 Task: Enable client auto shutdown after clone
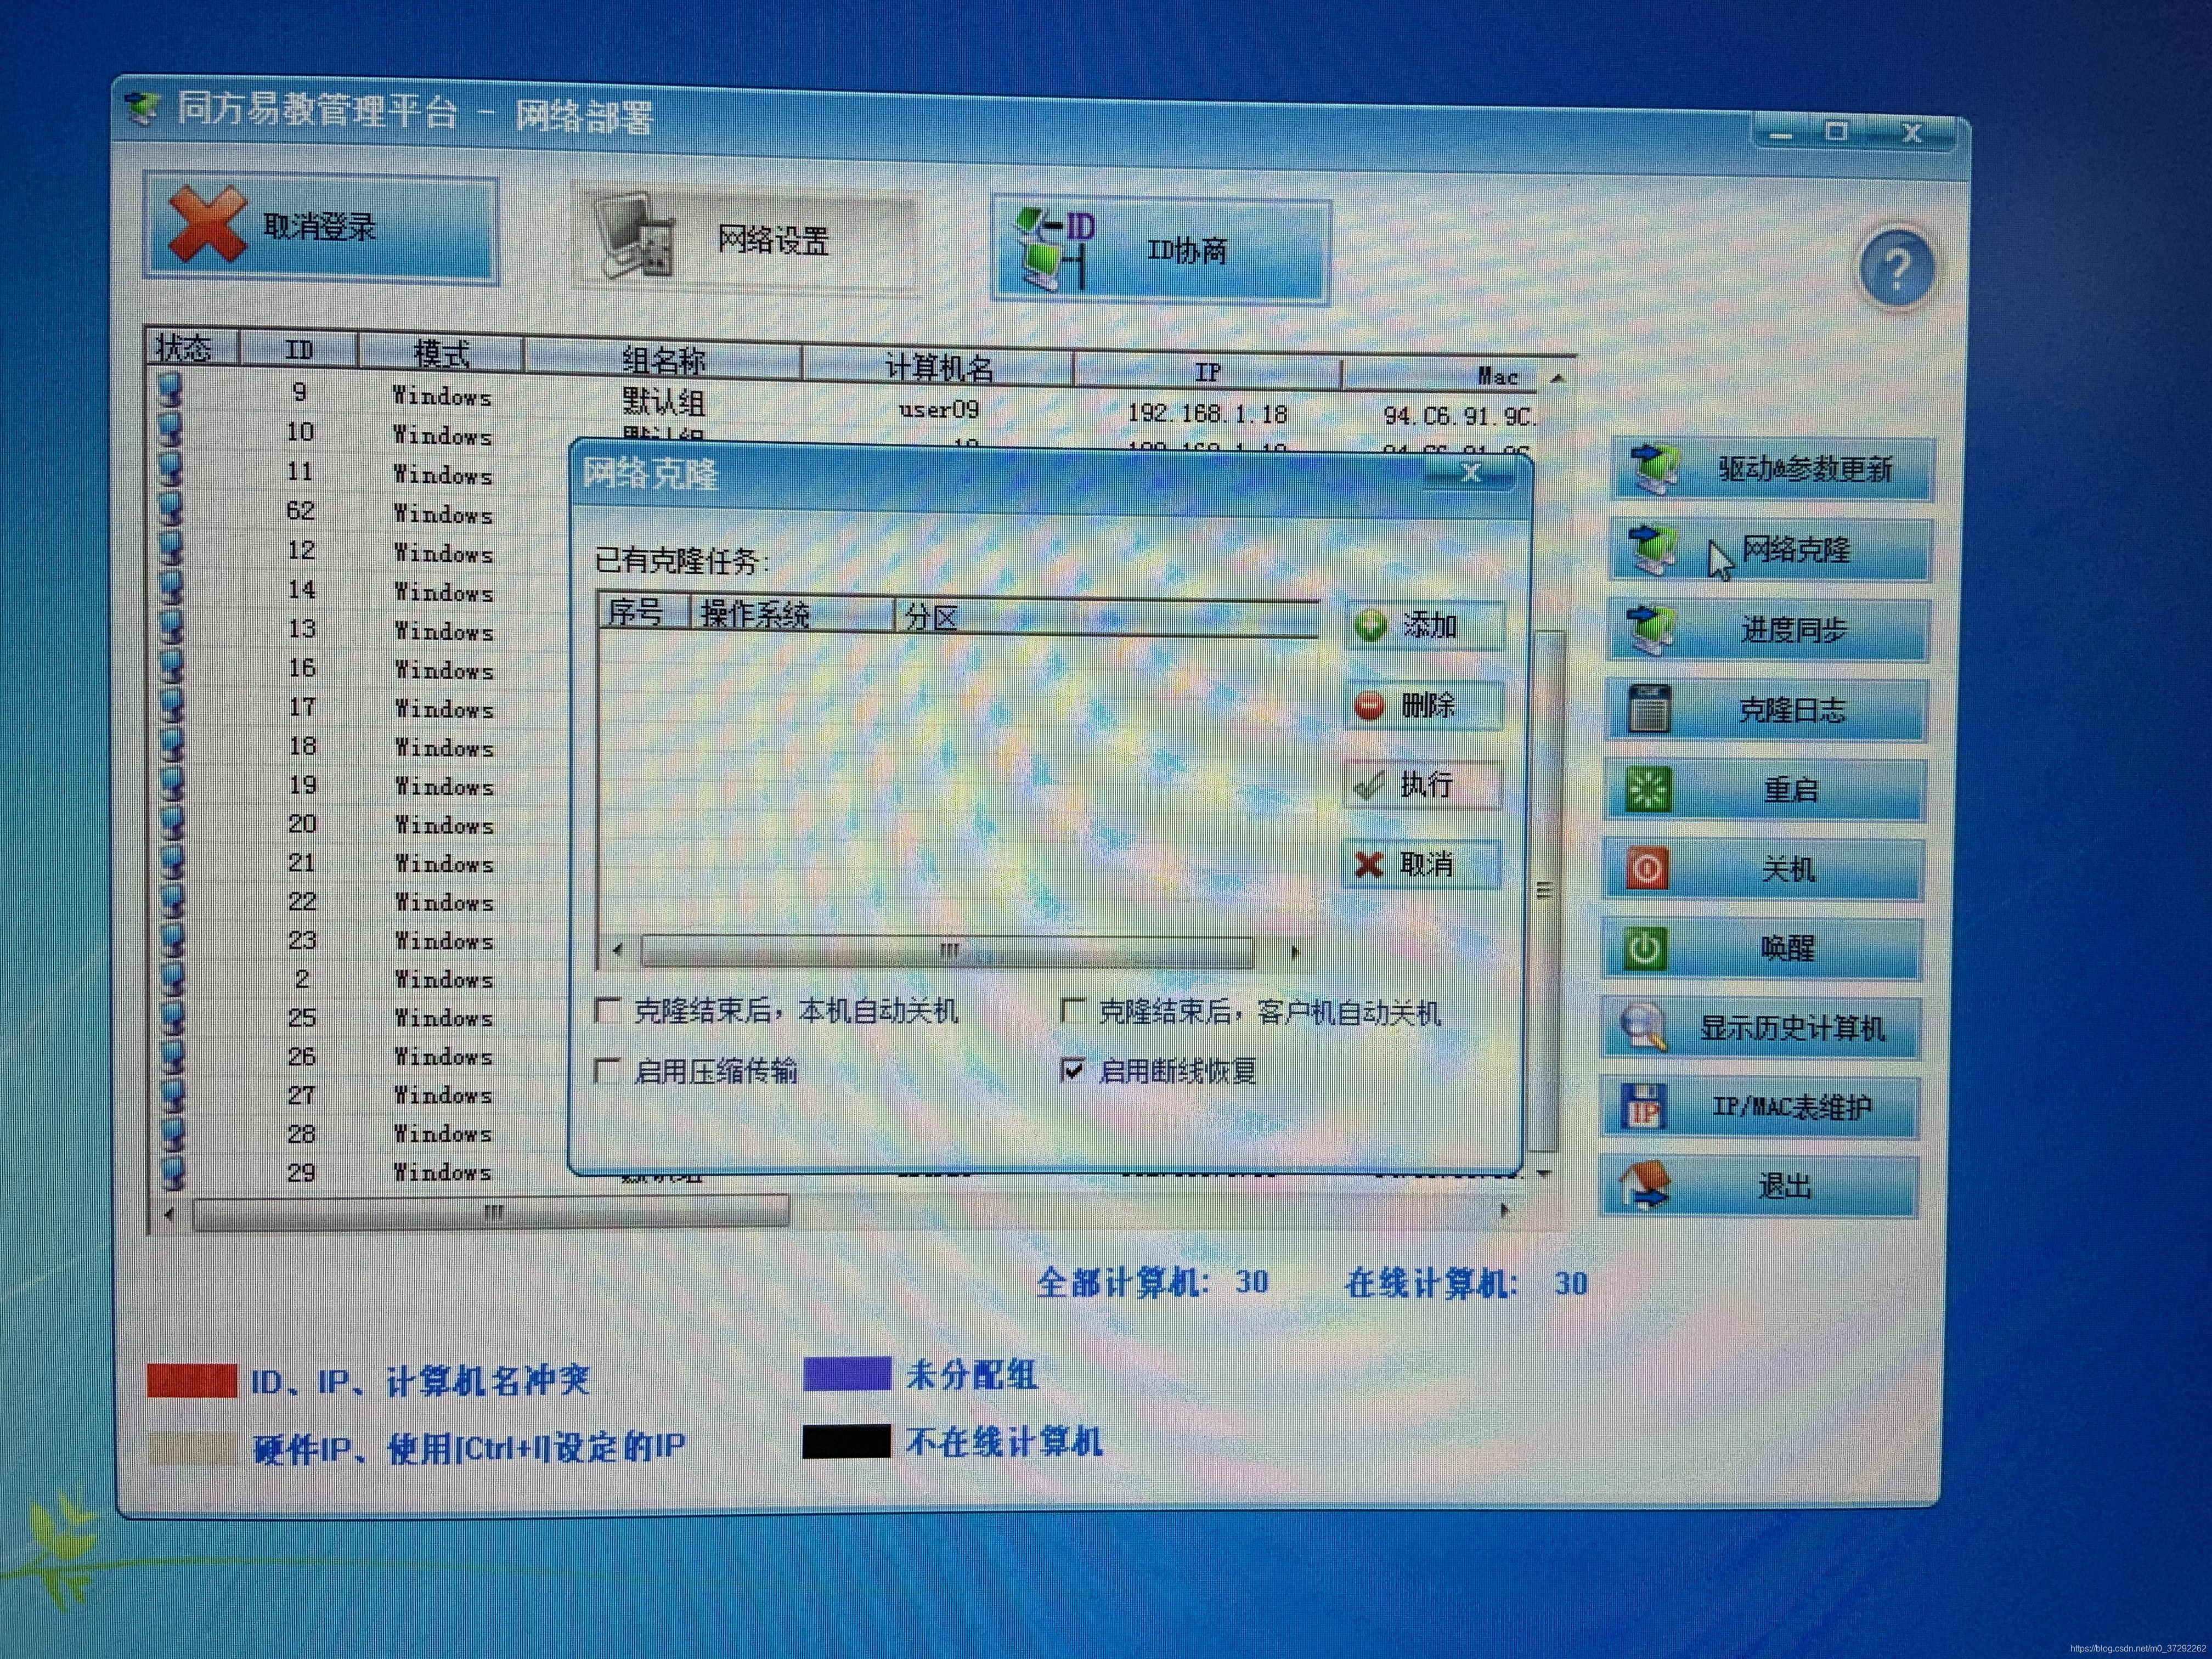click(1072, 1011)
